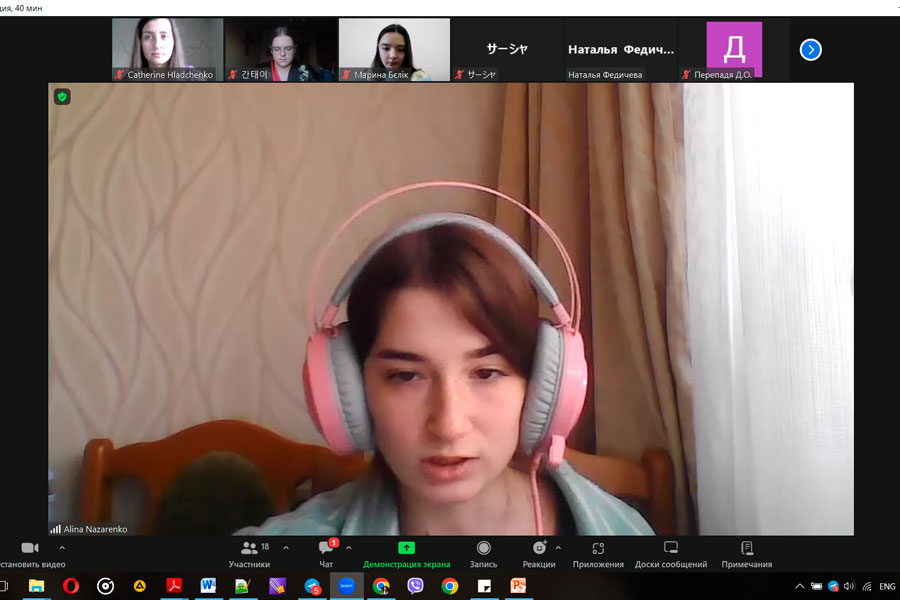Select Catherine Hladchenko video thumbnail
This screenshot has height=600, width=900.
168,49
